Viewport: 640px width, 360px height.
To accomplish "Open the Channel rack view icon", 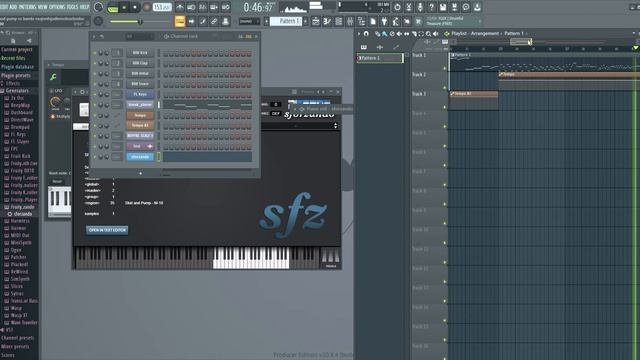I will coord(339,21).
